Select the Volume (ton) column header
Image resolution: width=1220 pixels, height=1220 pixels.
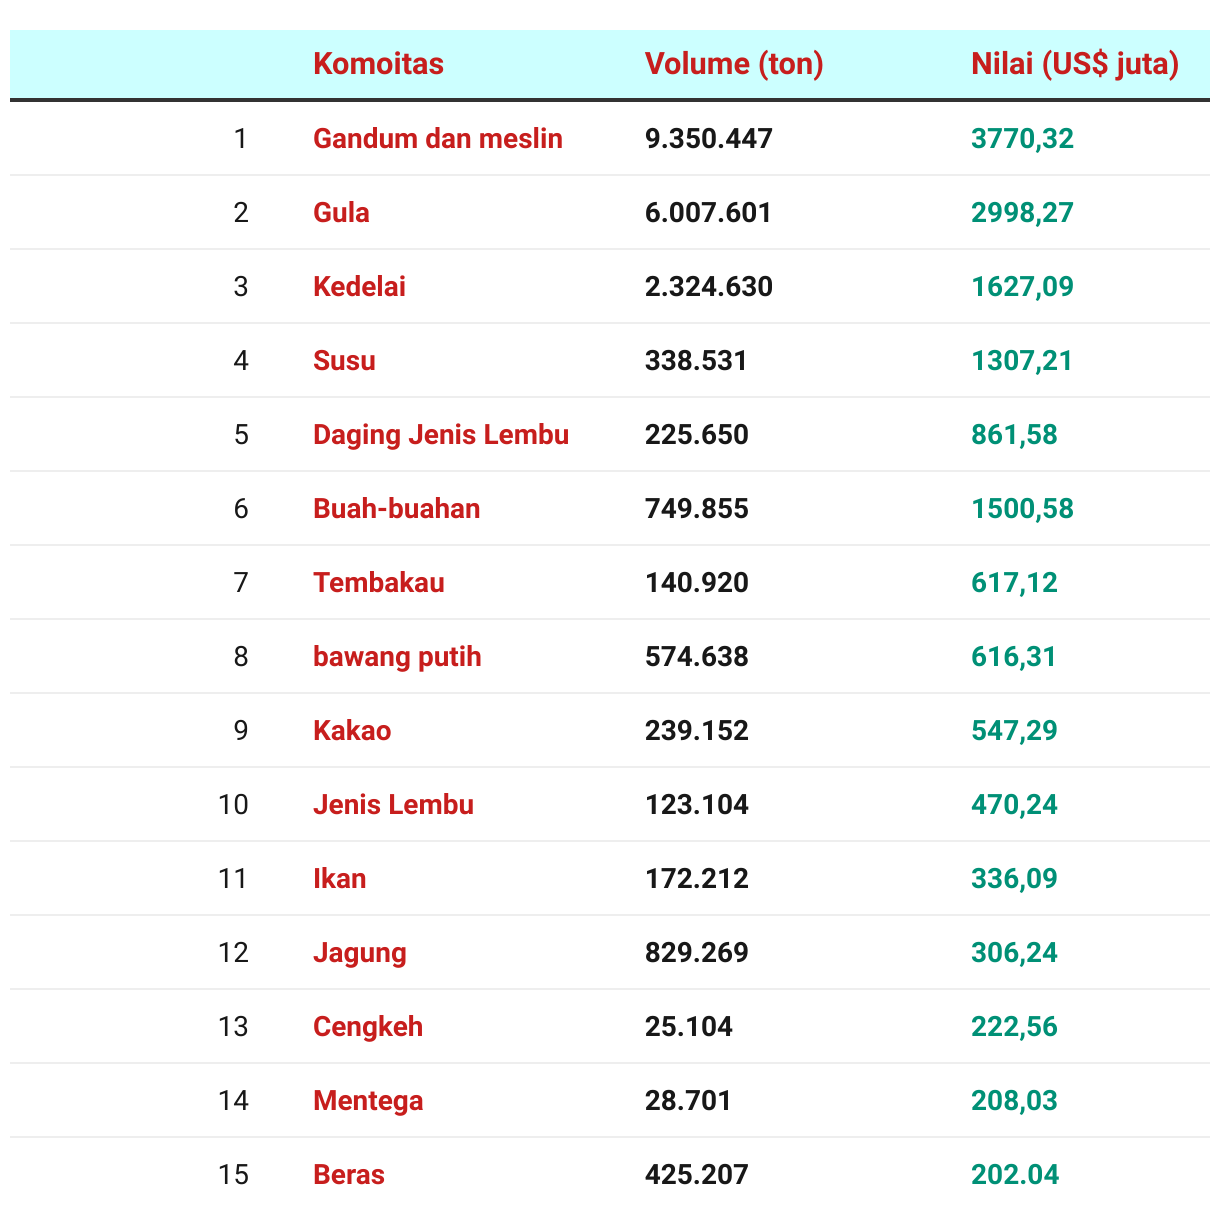pos(734,64)
